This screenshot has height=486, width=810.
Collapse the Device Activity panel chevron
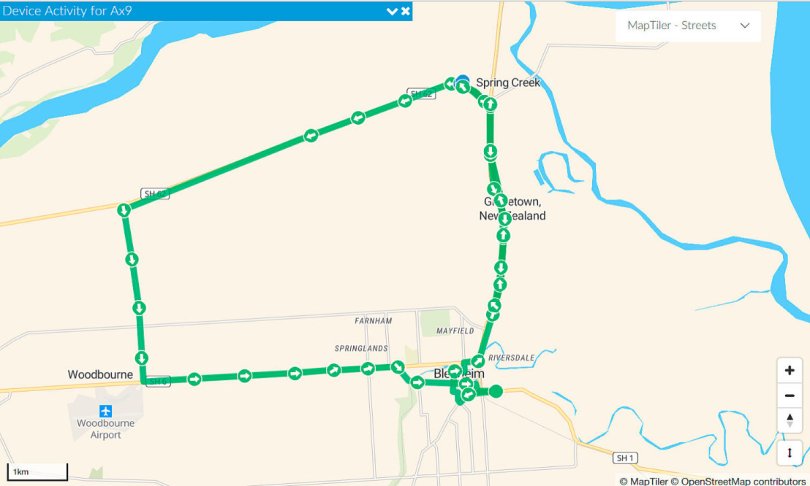tap(392, 11)
